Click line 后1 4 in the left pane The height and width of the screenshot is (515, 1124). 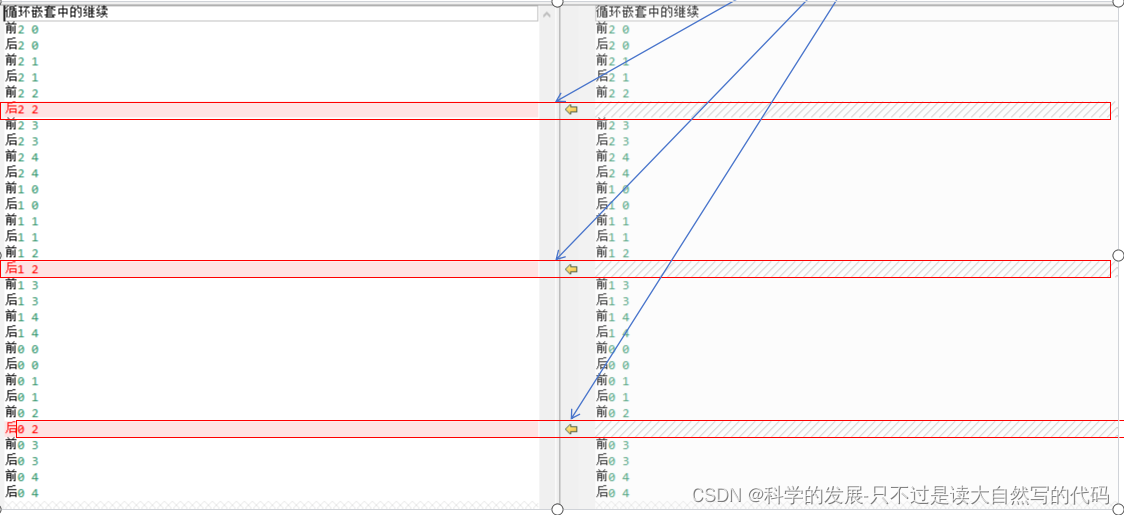click(22, 333)
